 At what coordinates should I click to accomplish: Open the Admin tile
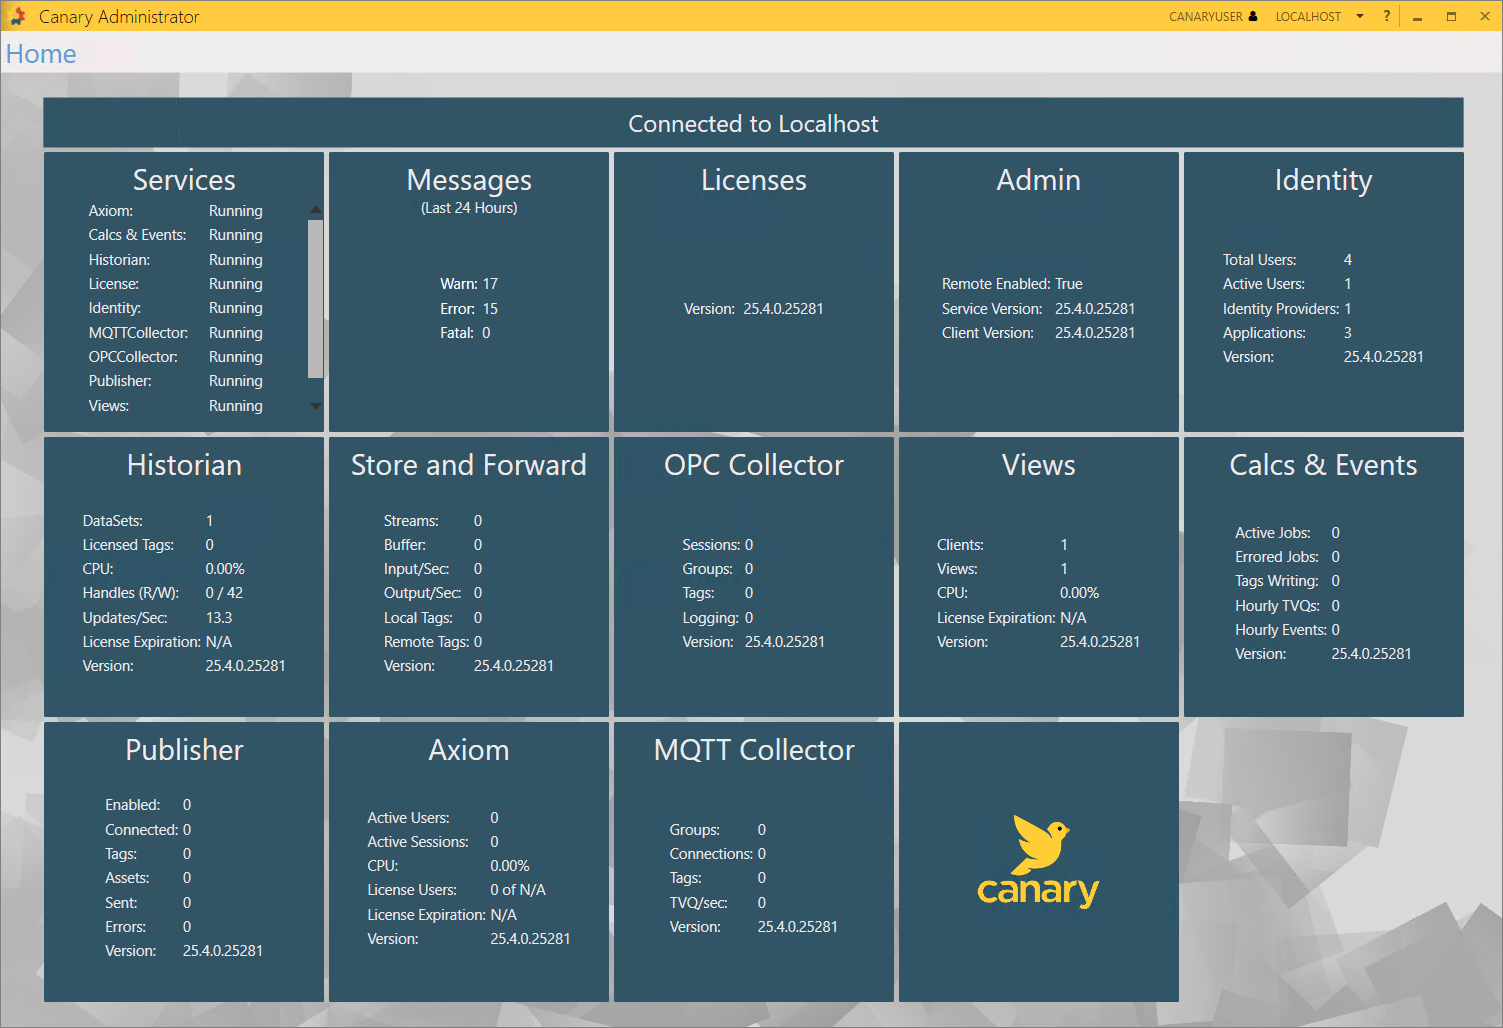[1038, 292]
